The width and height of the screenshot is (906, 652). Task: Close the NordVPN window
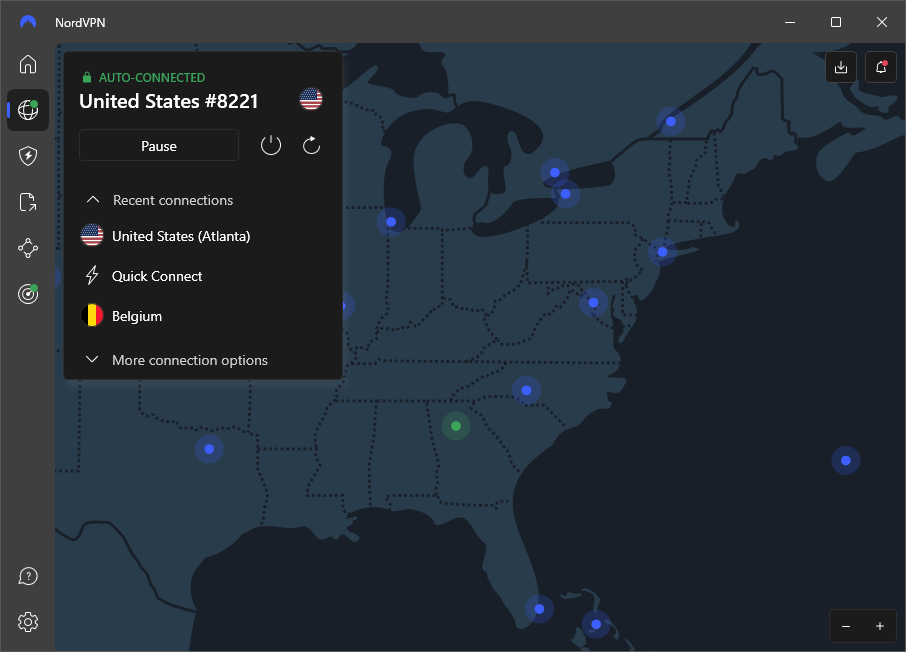click(882, 22)
